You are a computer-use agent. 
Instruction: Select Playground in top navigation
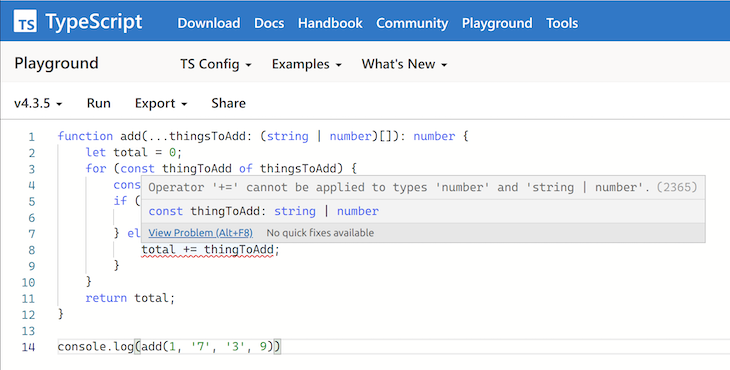coord(497,23)
